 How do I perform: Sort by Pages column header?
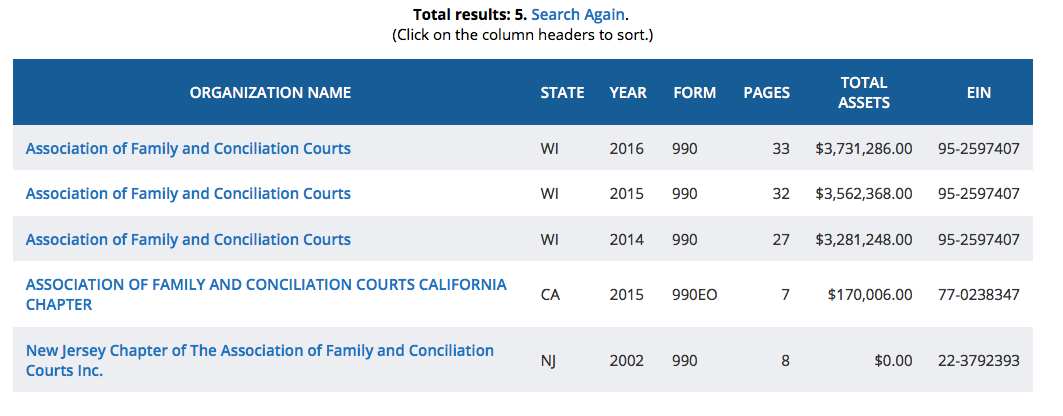pyautogui.click(x=766, y=92)
